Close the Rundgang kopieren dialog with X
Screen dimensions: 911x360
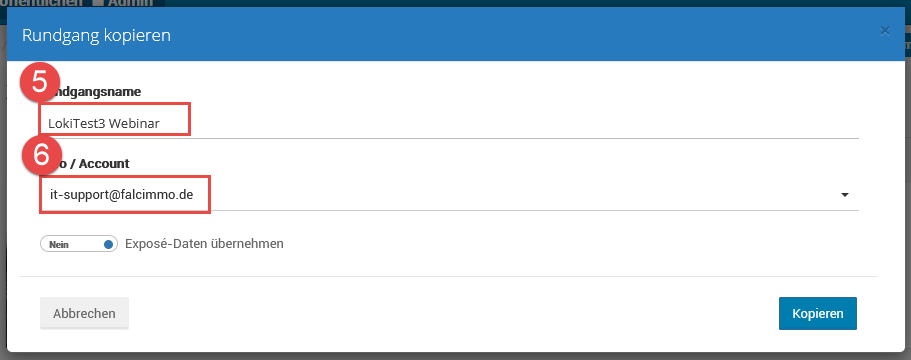click(x=884, y=31)
